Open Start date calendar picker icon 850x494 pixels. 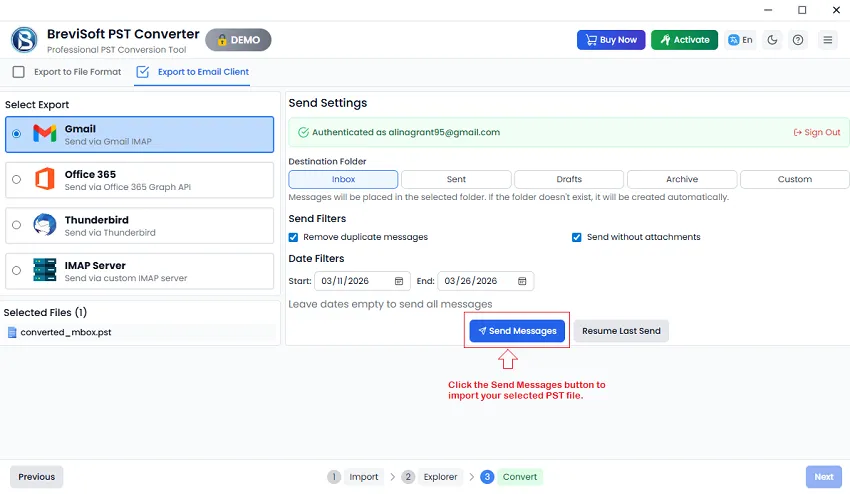pyautogui.click(x=399, y=281)
